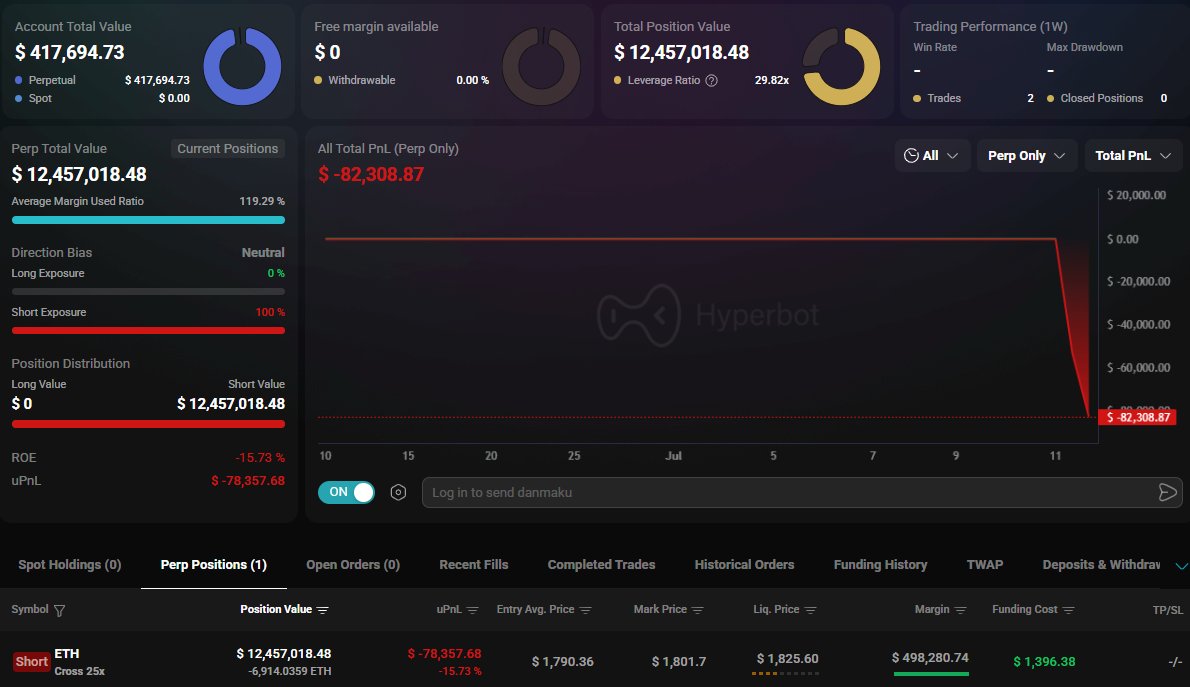1190x687 pixels.
Task: Click the Withdrawable 0.00 % entry
Action: point(401,80)
